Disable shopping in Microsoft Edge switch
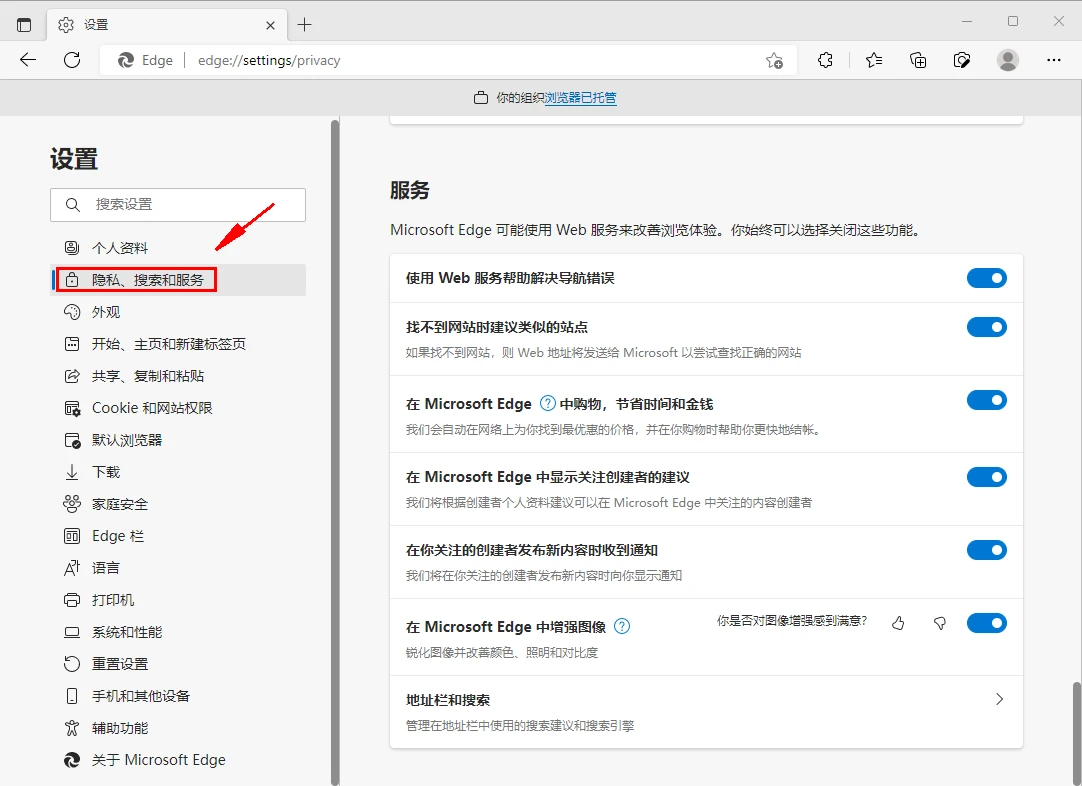The height and width of the screenshot is (786, 1082). point(986,400)
